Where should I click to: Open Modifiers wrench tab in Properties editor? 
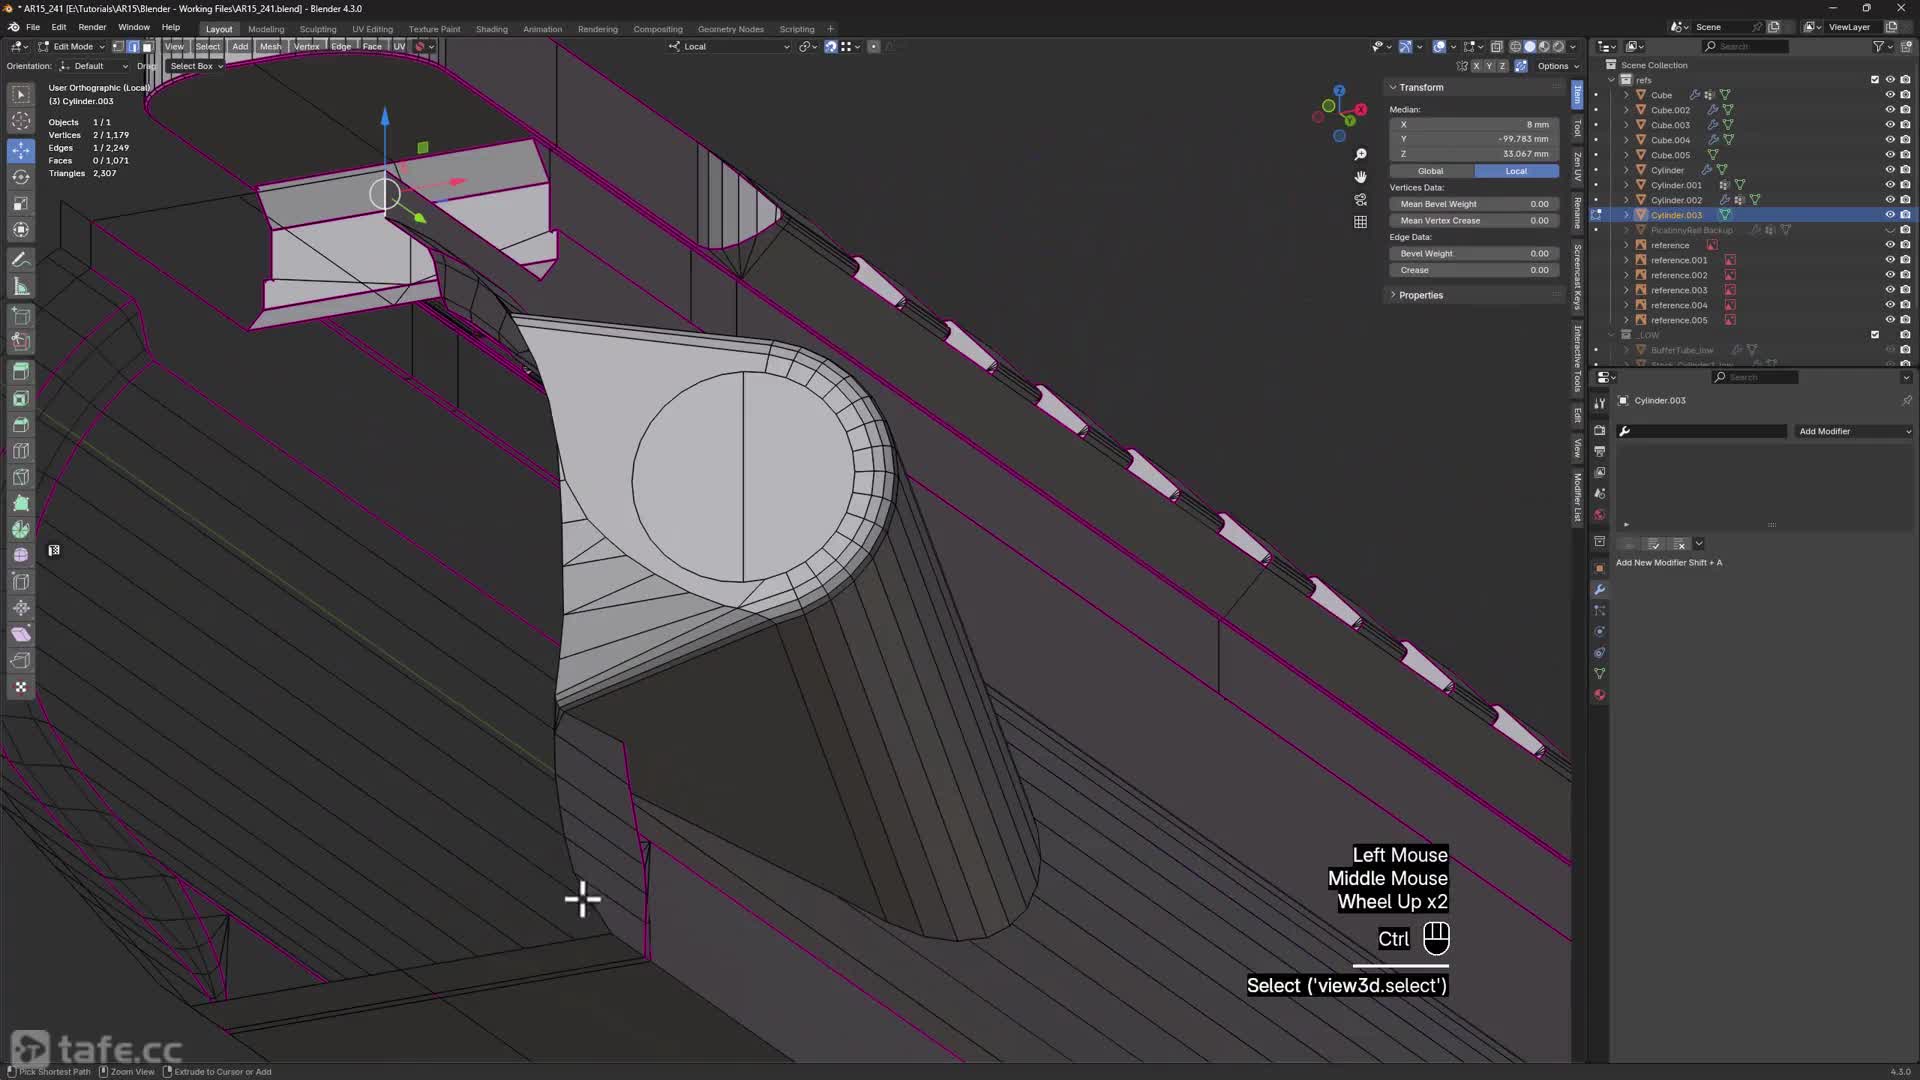click(1599, 590)
